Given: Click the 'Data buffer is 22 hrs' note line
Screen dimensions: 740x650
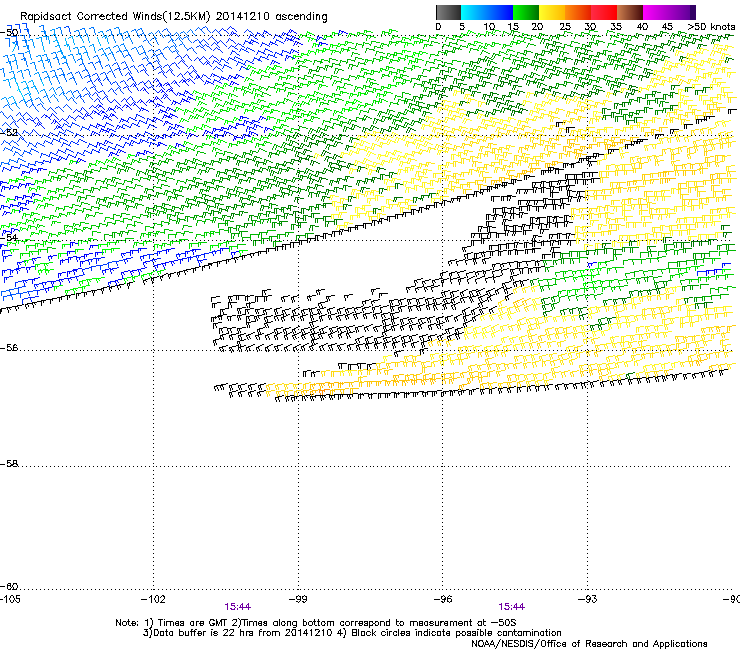Looking at the screenshot, I should tap(352, 633).
